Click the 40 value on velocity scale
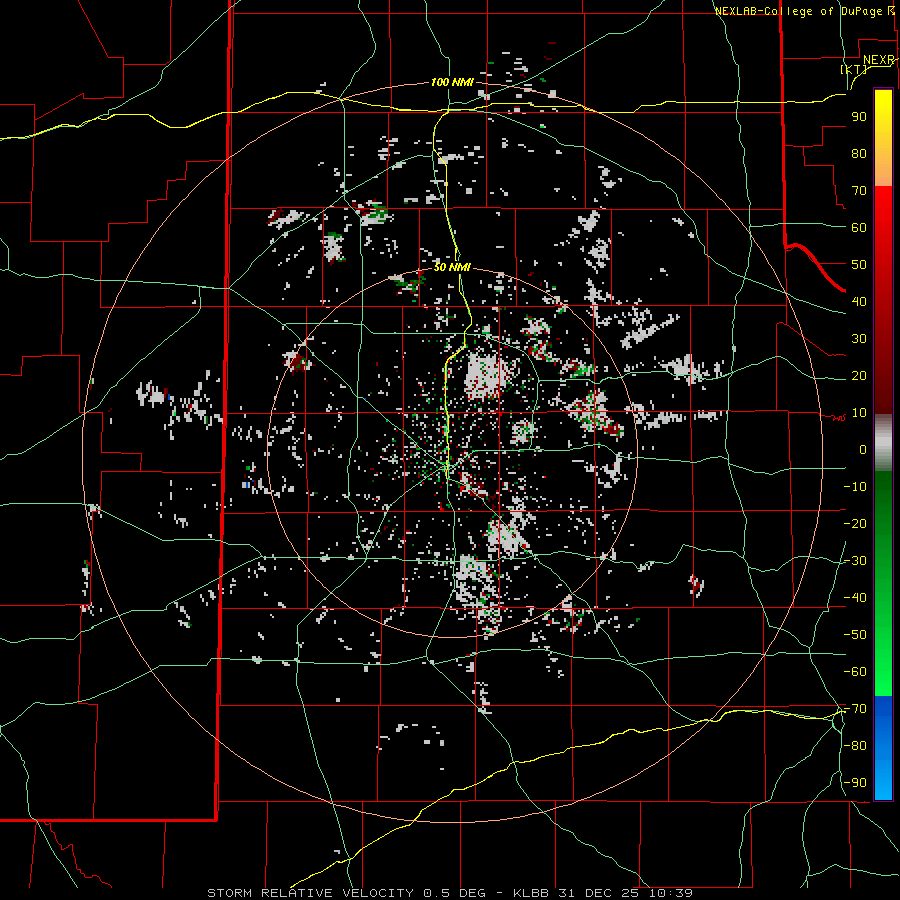 [859, 302]
